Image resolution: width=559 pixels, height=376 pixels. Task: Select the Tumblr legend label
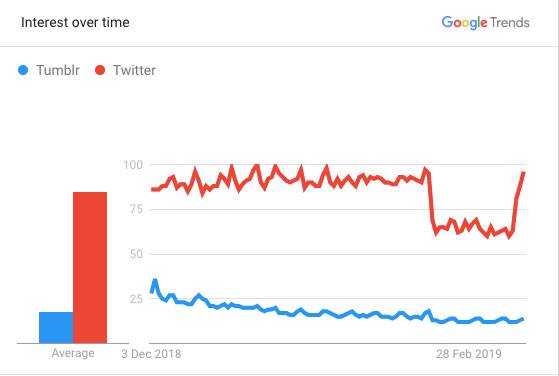coord(58,70)
